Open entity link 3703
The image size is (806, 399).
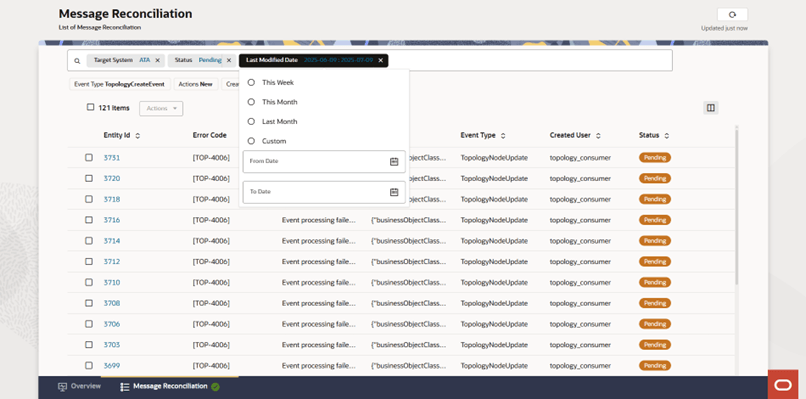tap(112, 344)
